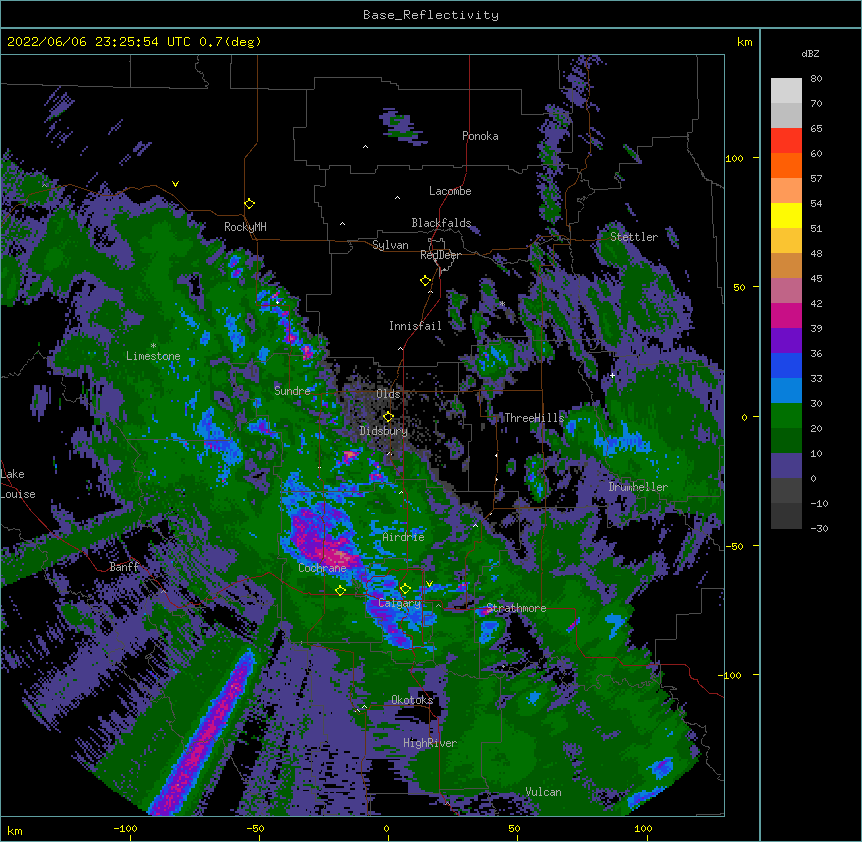Select the 54 dBZ yellow color swatch
862x842 pixels.
[786, 215]
